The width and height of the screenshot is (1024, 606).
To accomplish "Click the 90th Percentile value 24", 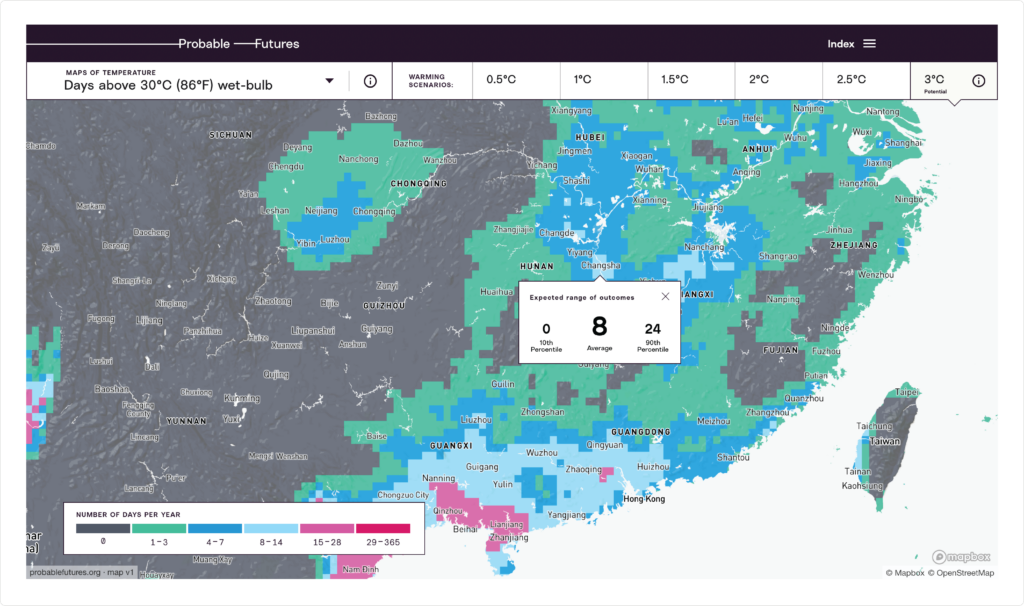I will (x=652, y=329).
